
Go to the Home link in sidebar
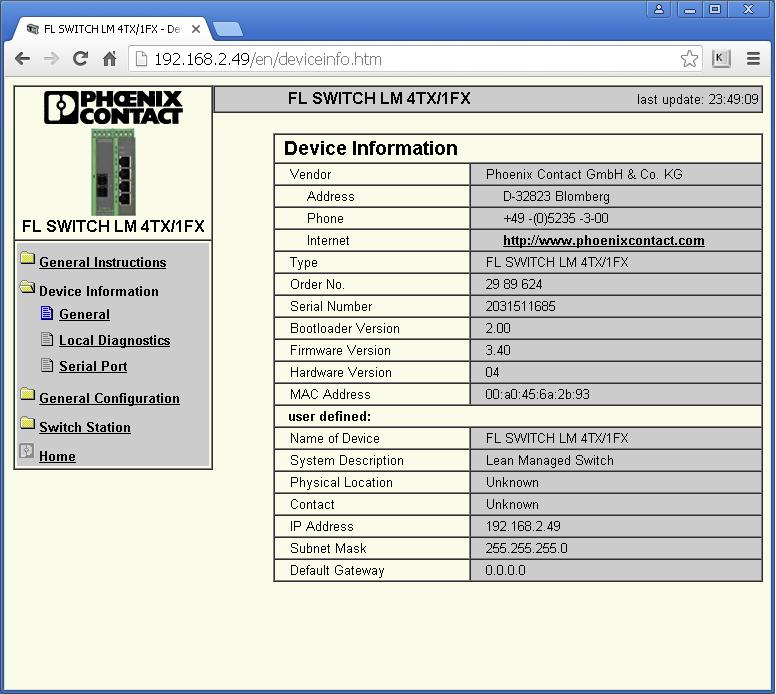[57, 456]
